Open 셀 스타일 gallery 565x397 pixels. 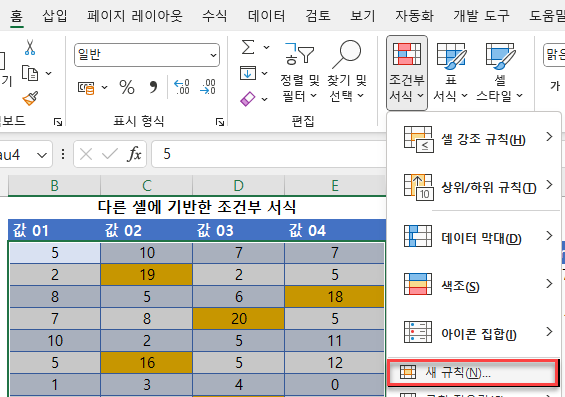(x=499, y=72)
